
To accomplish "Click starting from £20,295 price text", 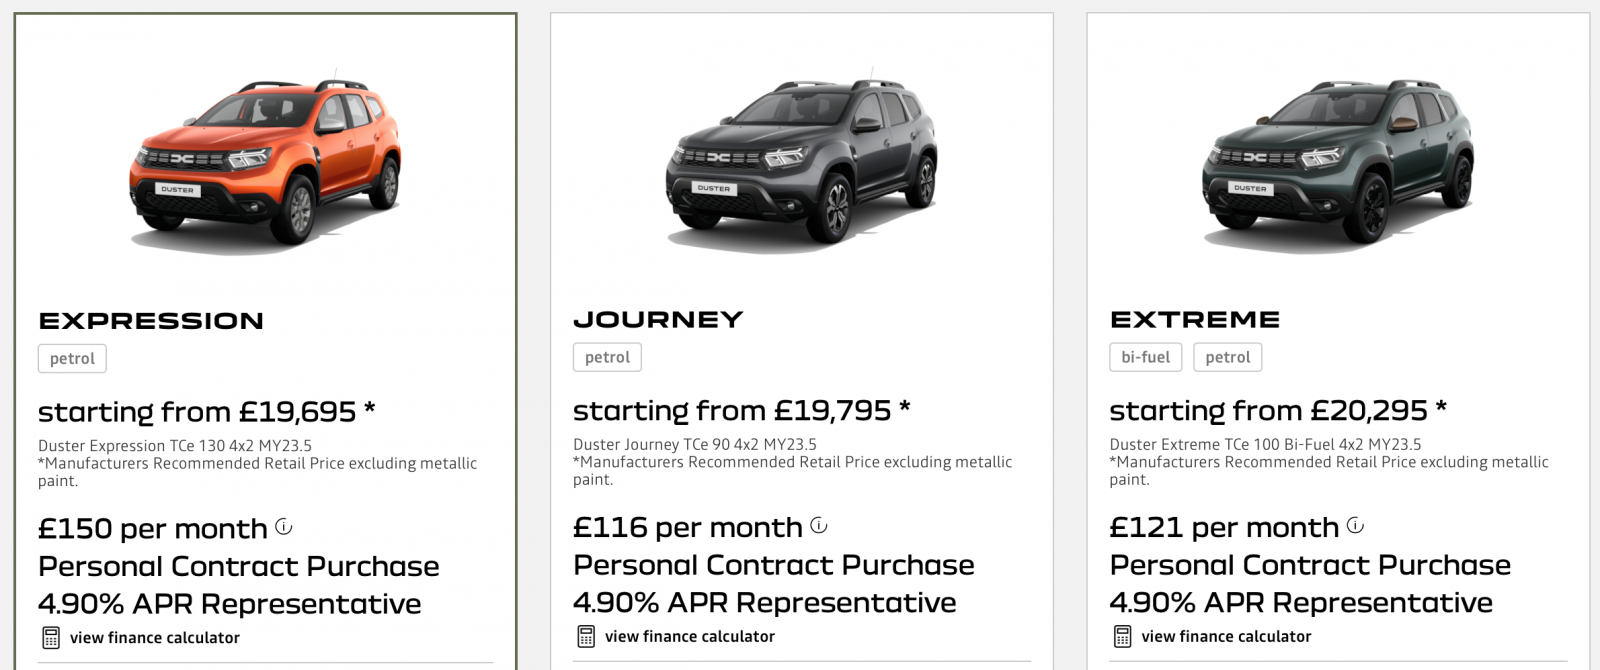I will 1278,411.
